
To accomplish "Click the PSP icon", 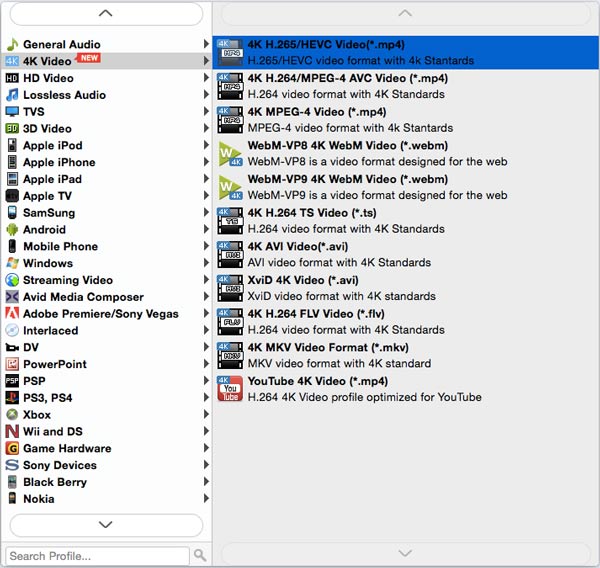I will (x=12, y=381).
